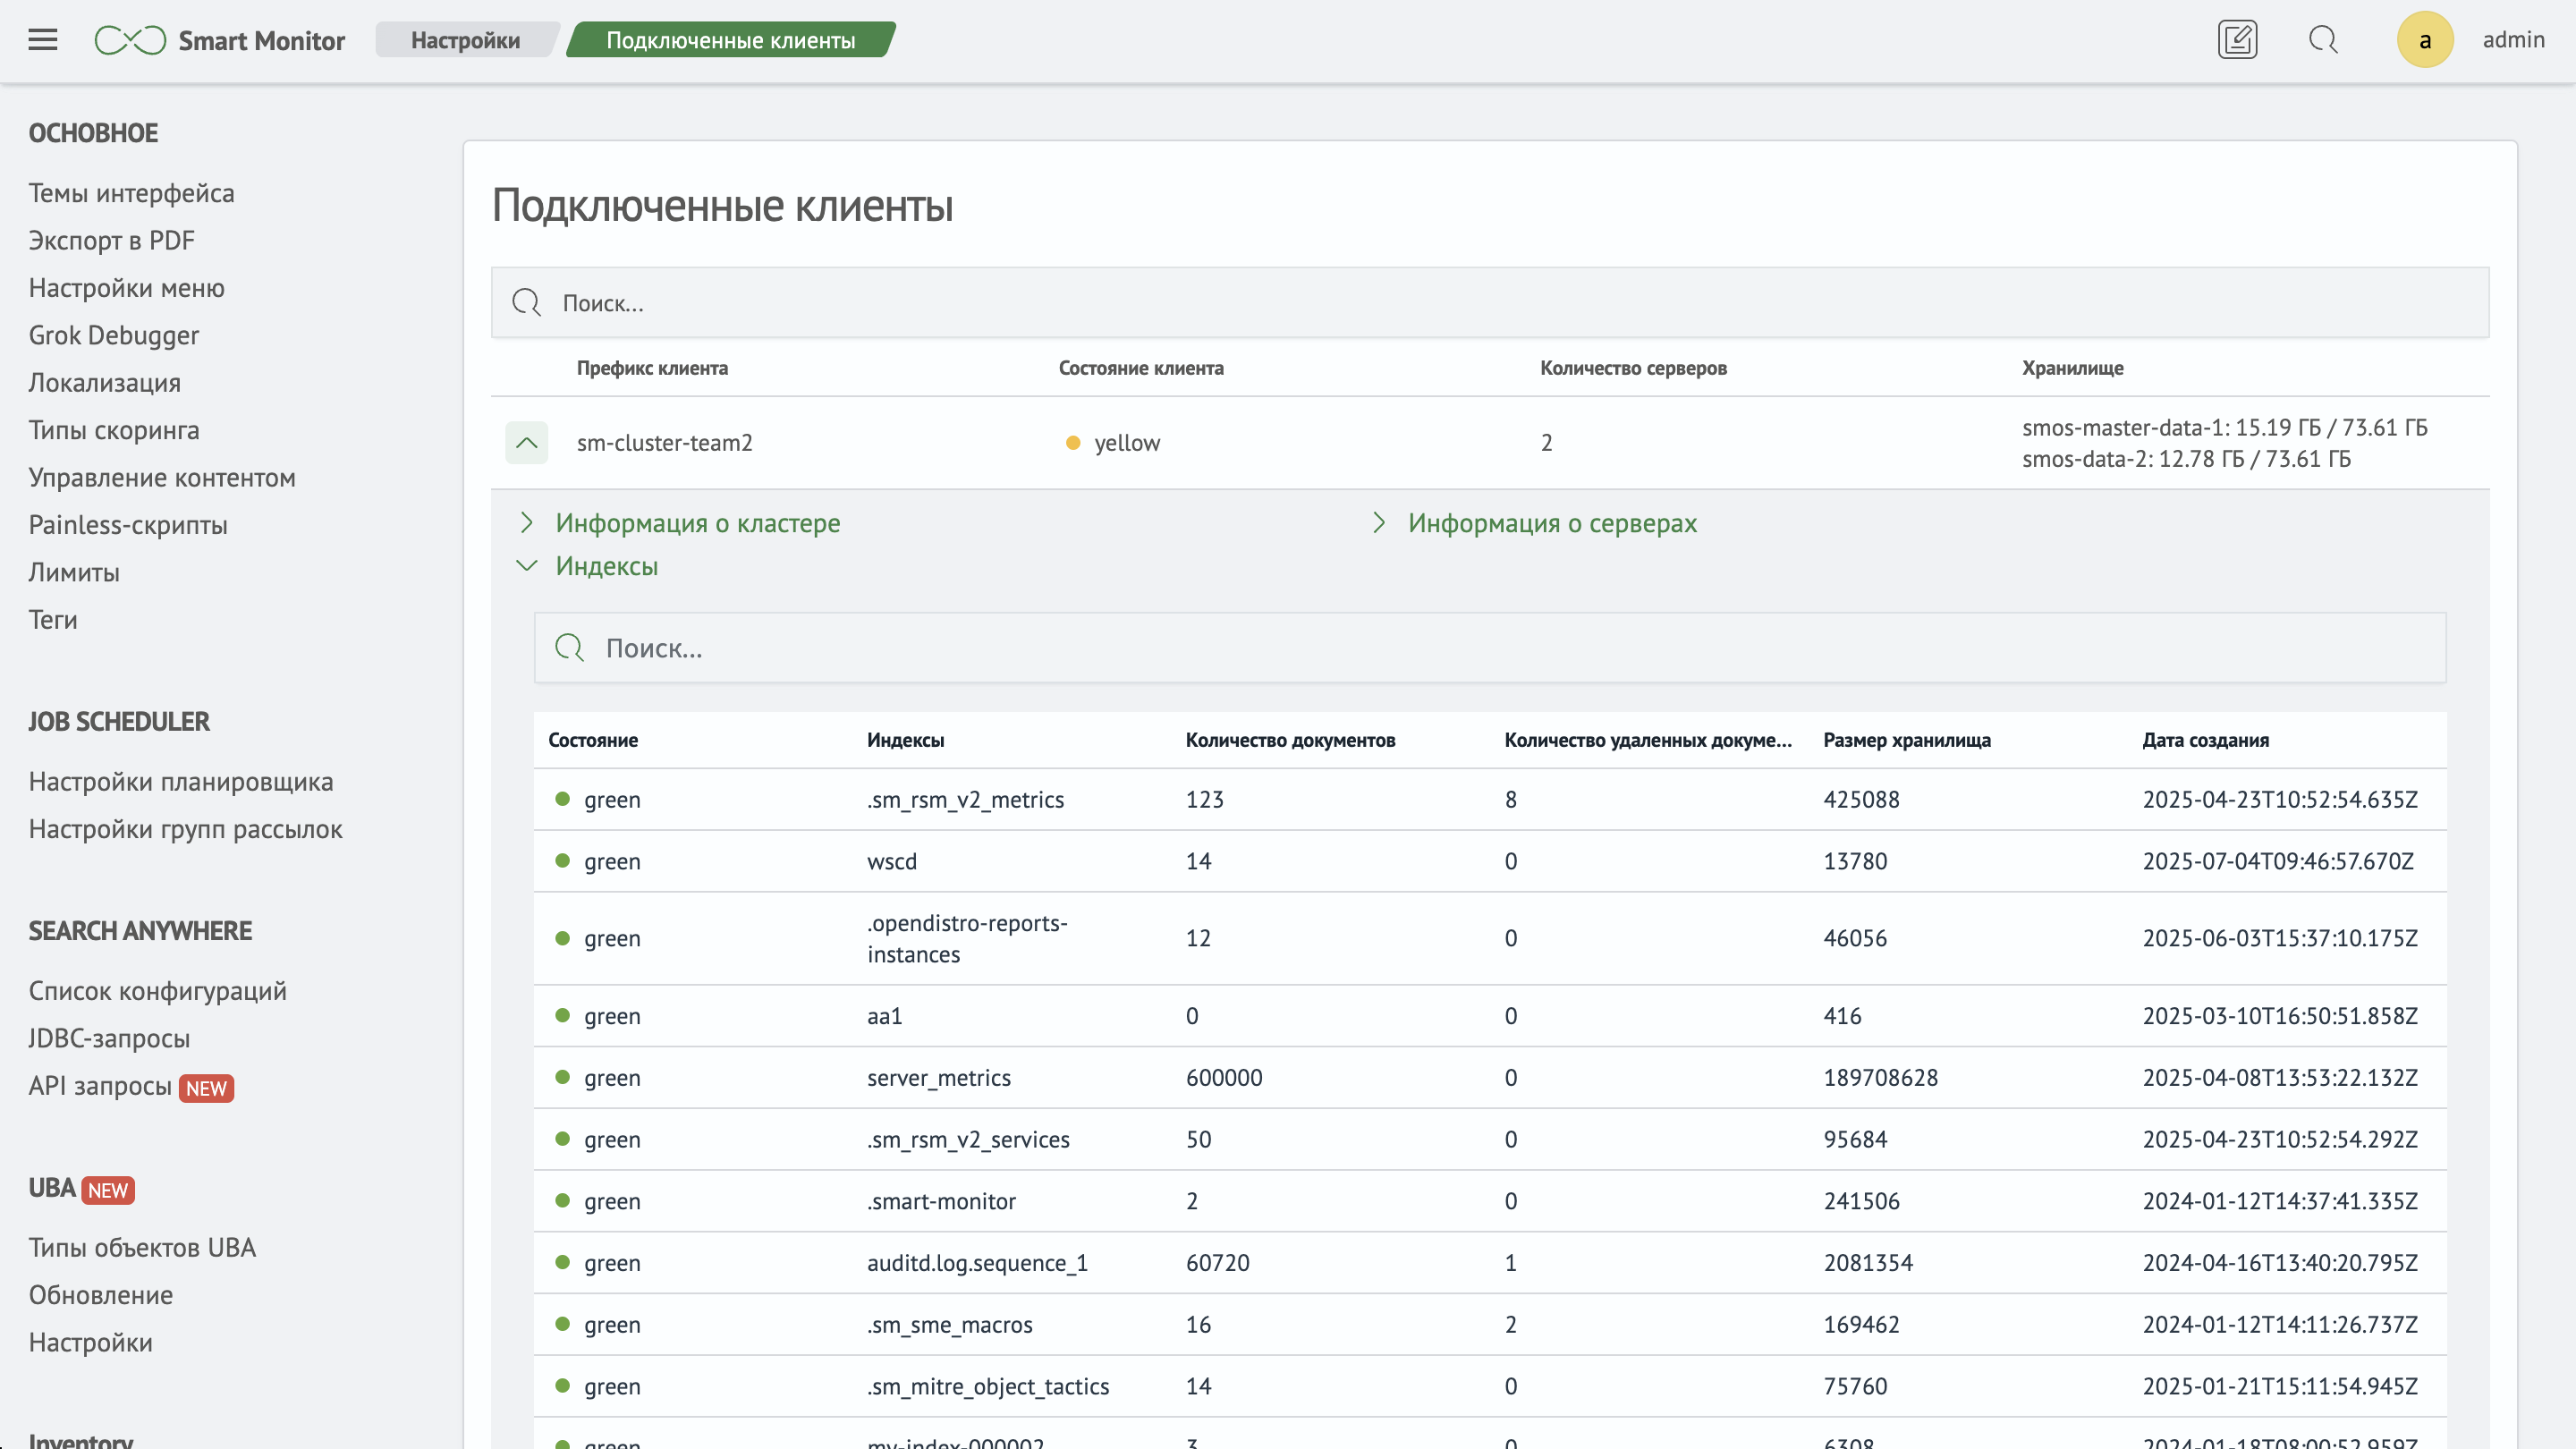Click the magnifier icon in indexes search
This screenshot has width=2576, height=1449.
570,648
